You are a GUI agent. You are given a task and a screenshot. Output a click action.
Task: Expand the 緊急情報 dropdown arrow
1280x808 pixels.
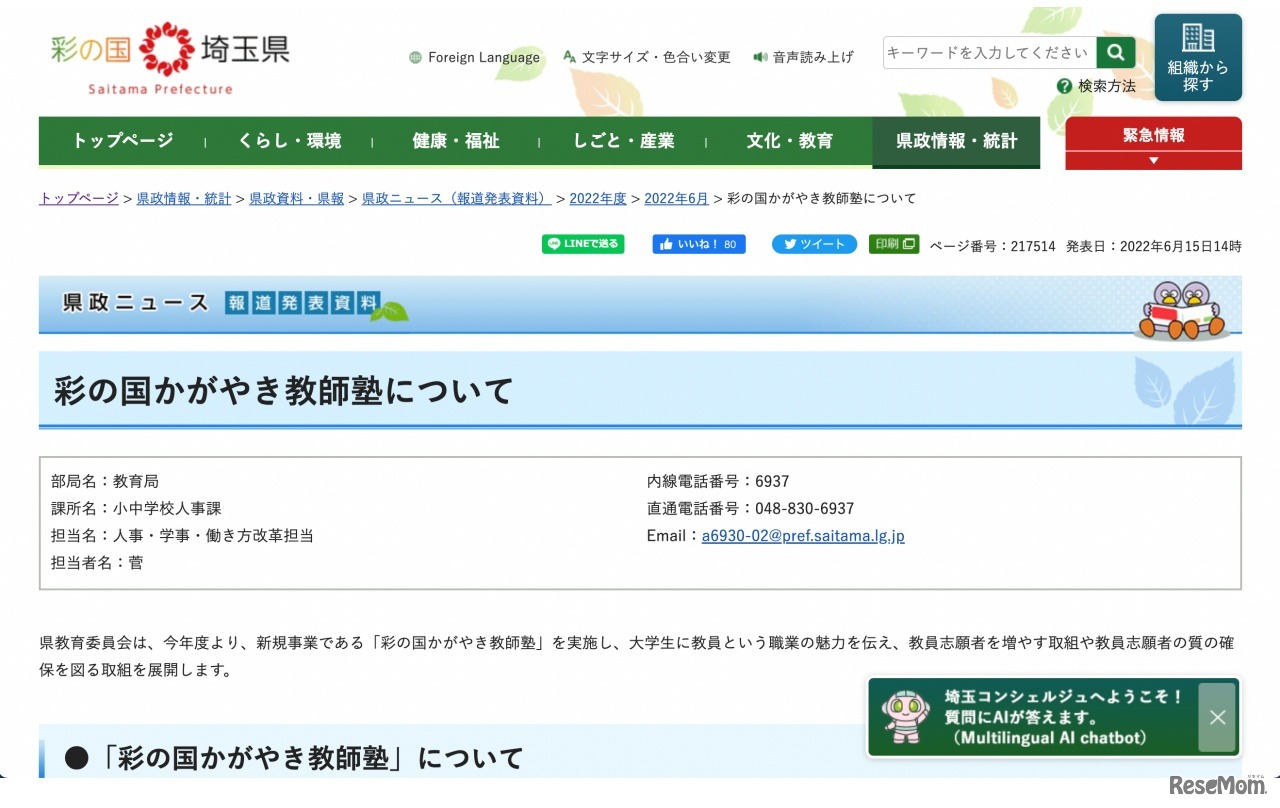click(x=1153, y=159)
